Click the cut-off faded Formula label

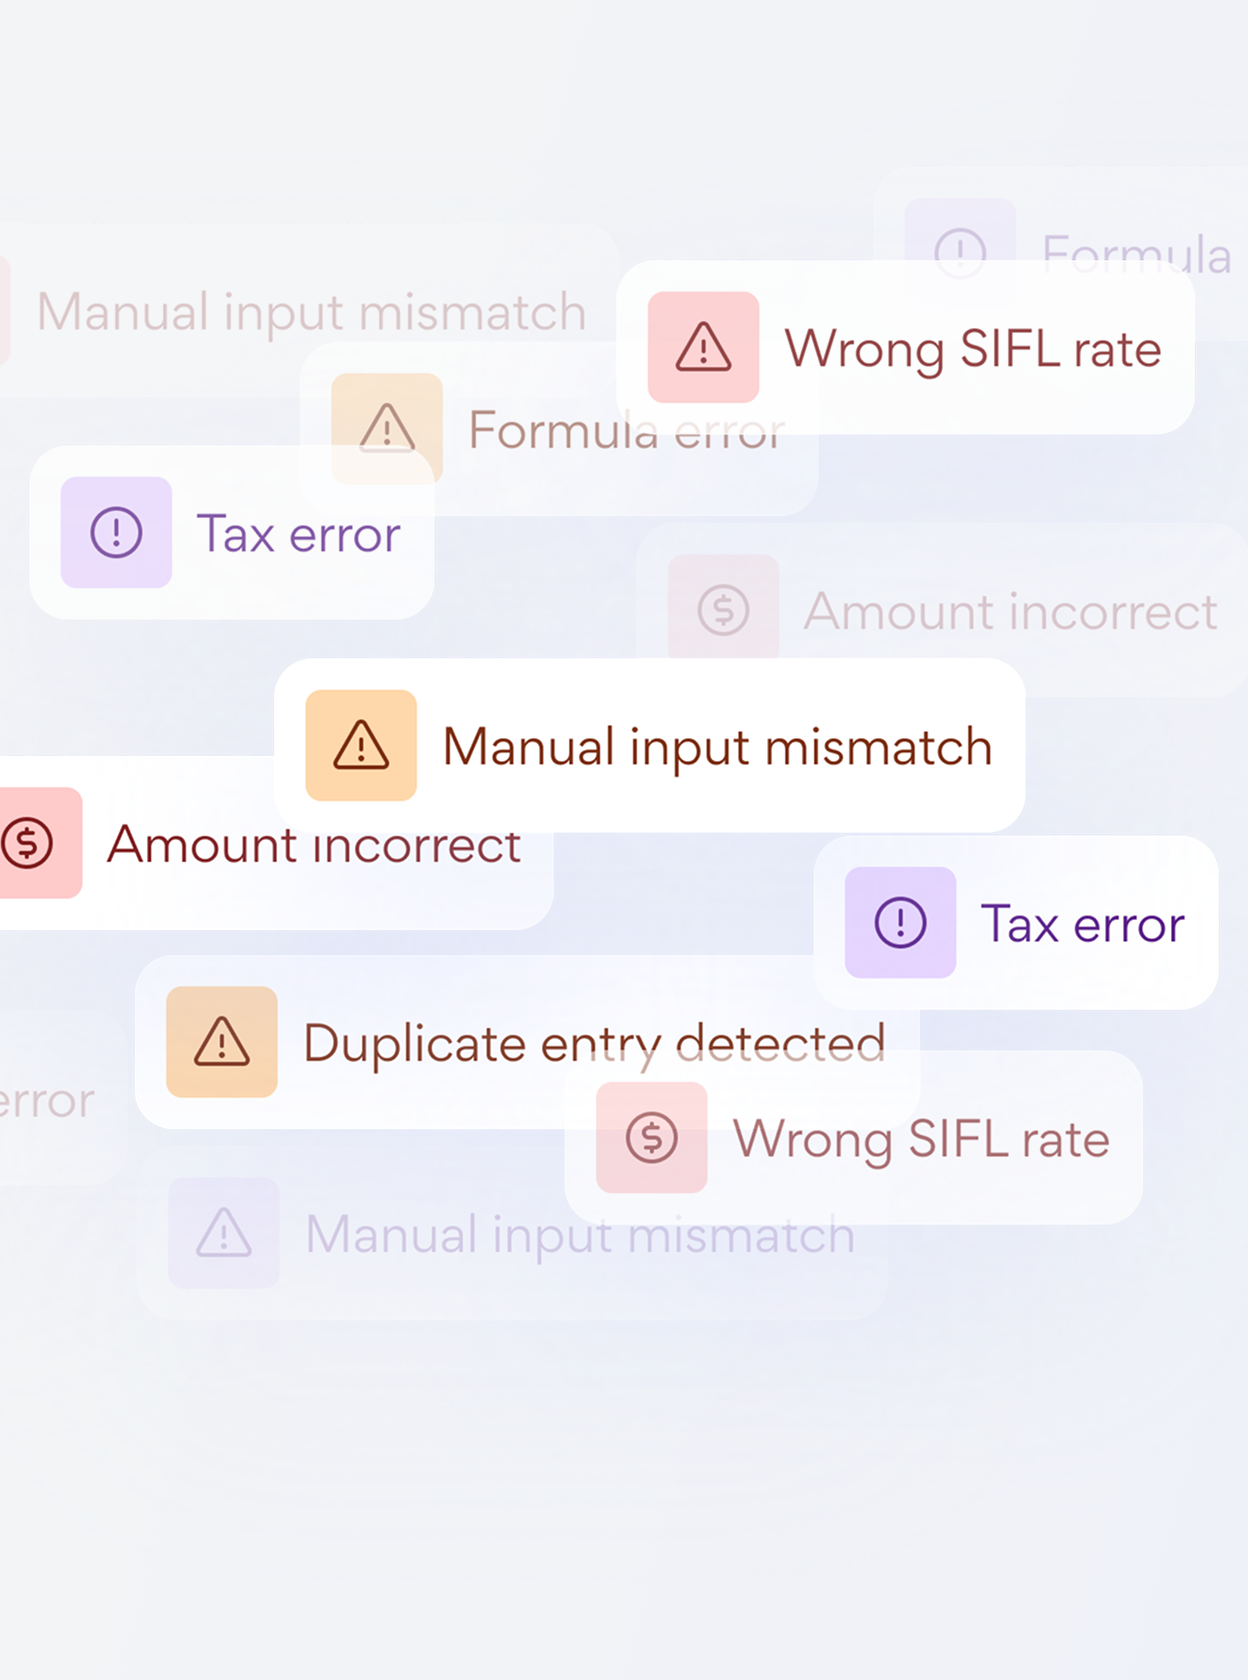tap(1135, 253)
